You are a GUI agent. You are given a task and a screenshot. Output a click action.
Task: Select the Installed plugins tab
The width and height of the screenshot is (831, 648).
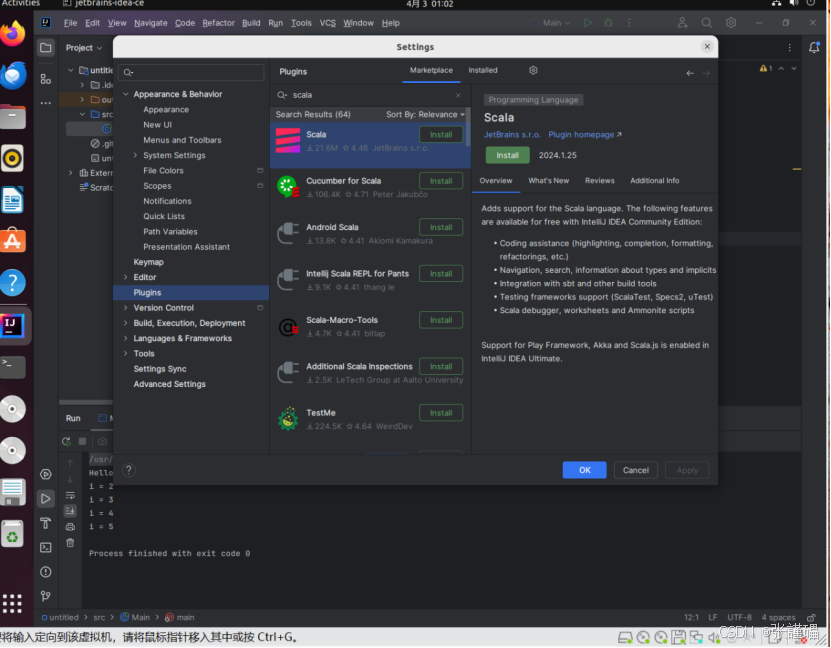click(x=483, y=71)
